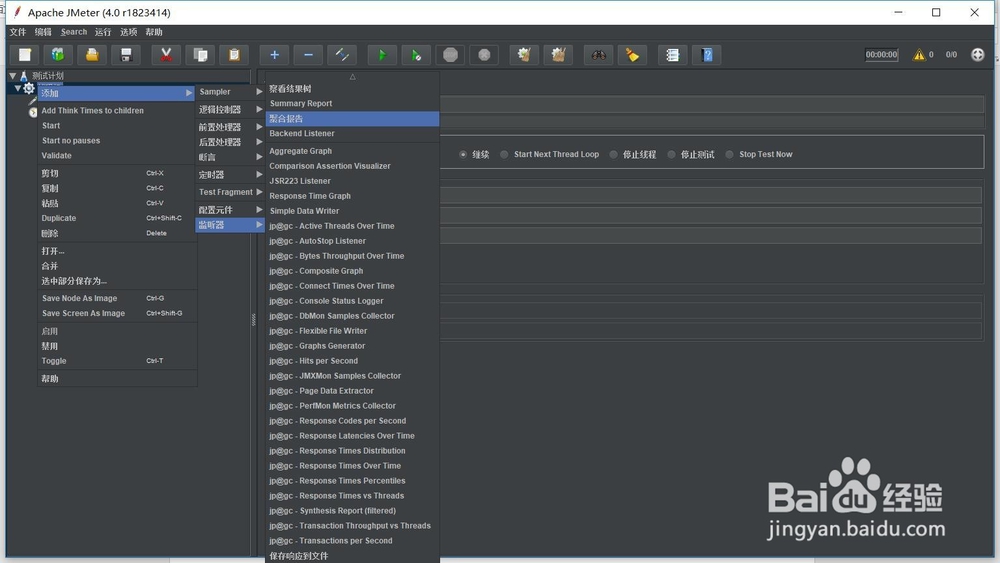
Task: Expand the Sampler submenu
Action: [x=230, y=92]
